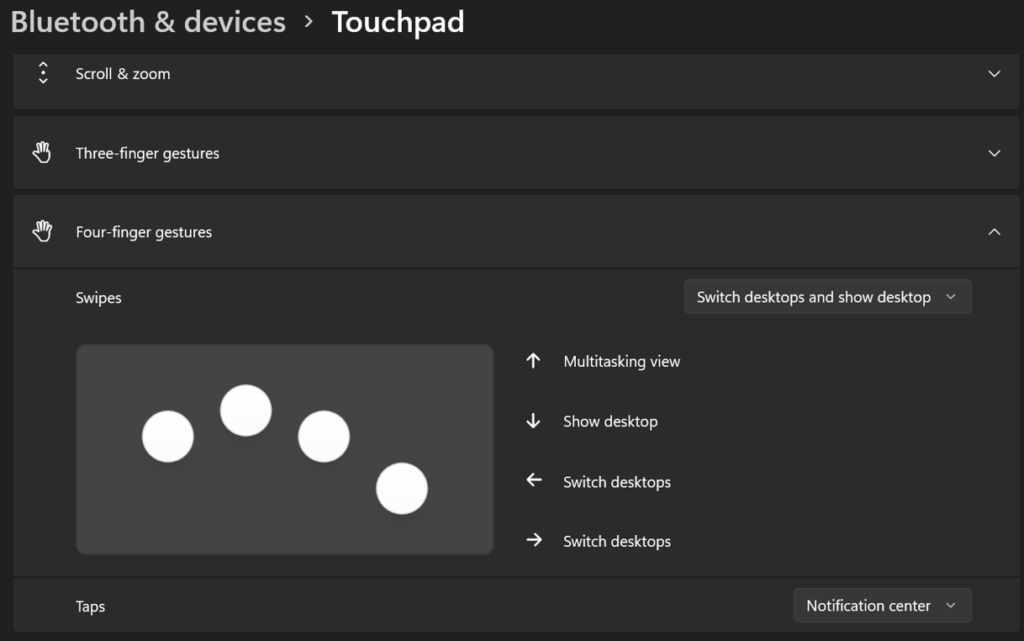Click the down arrow beside Show desktop
Screen dimensions: 1024x641
[x=534, y=421]
